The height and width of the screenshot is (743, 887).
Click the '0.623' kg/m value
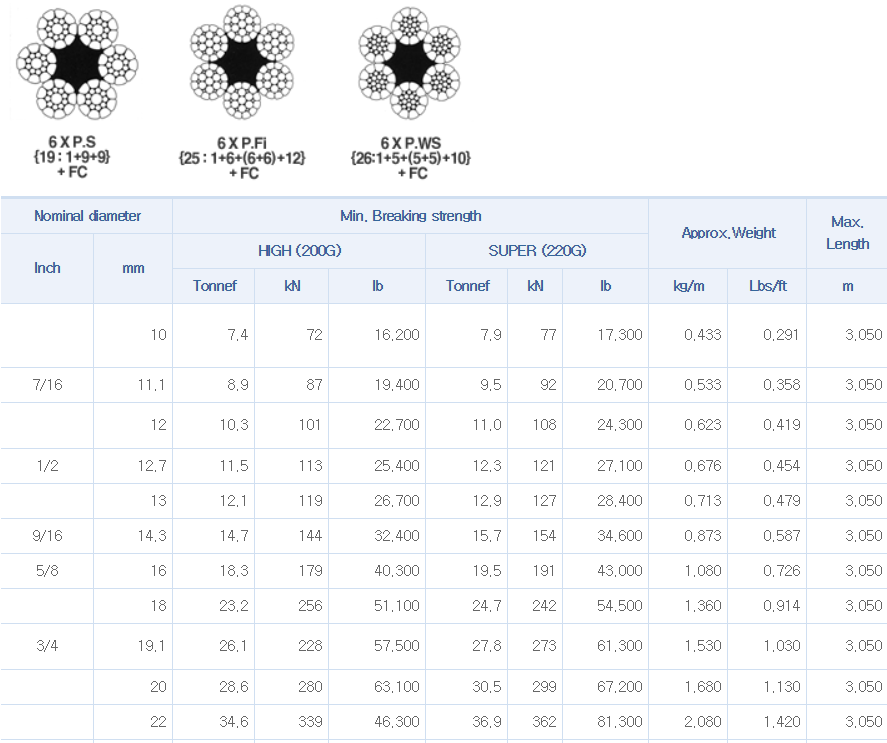click(x=703, y=425)
